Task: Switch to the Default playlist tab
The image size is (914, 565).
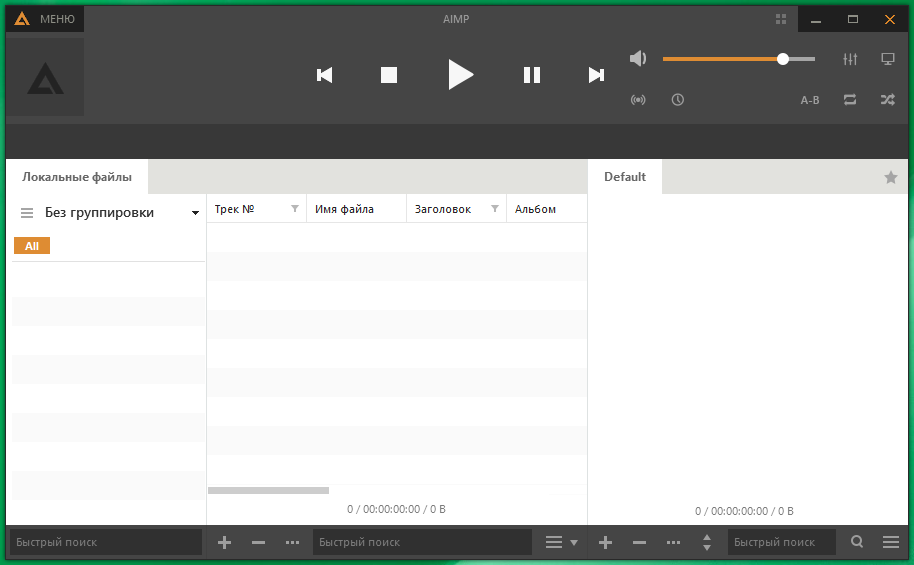Action: click(625, 177)
